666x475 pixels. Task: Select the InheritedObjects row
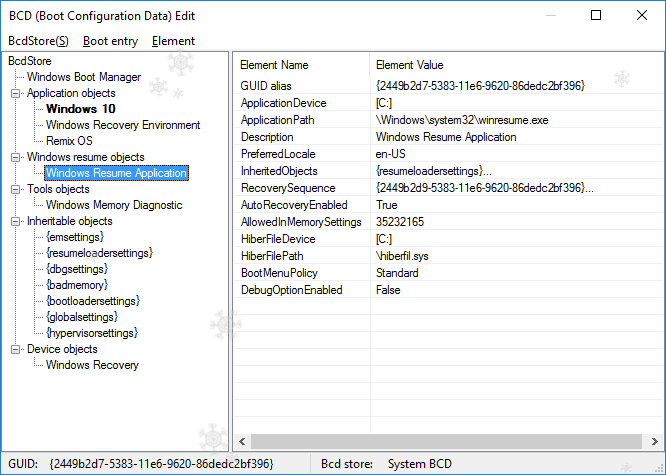point(449,171)
